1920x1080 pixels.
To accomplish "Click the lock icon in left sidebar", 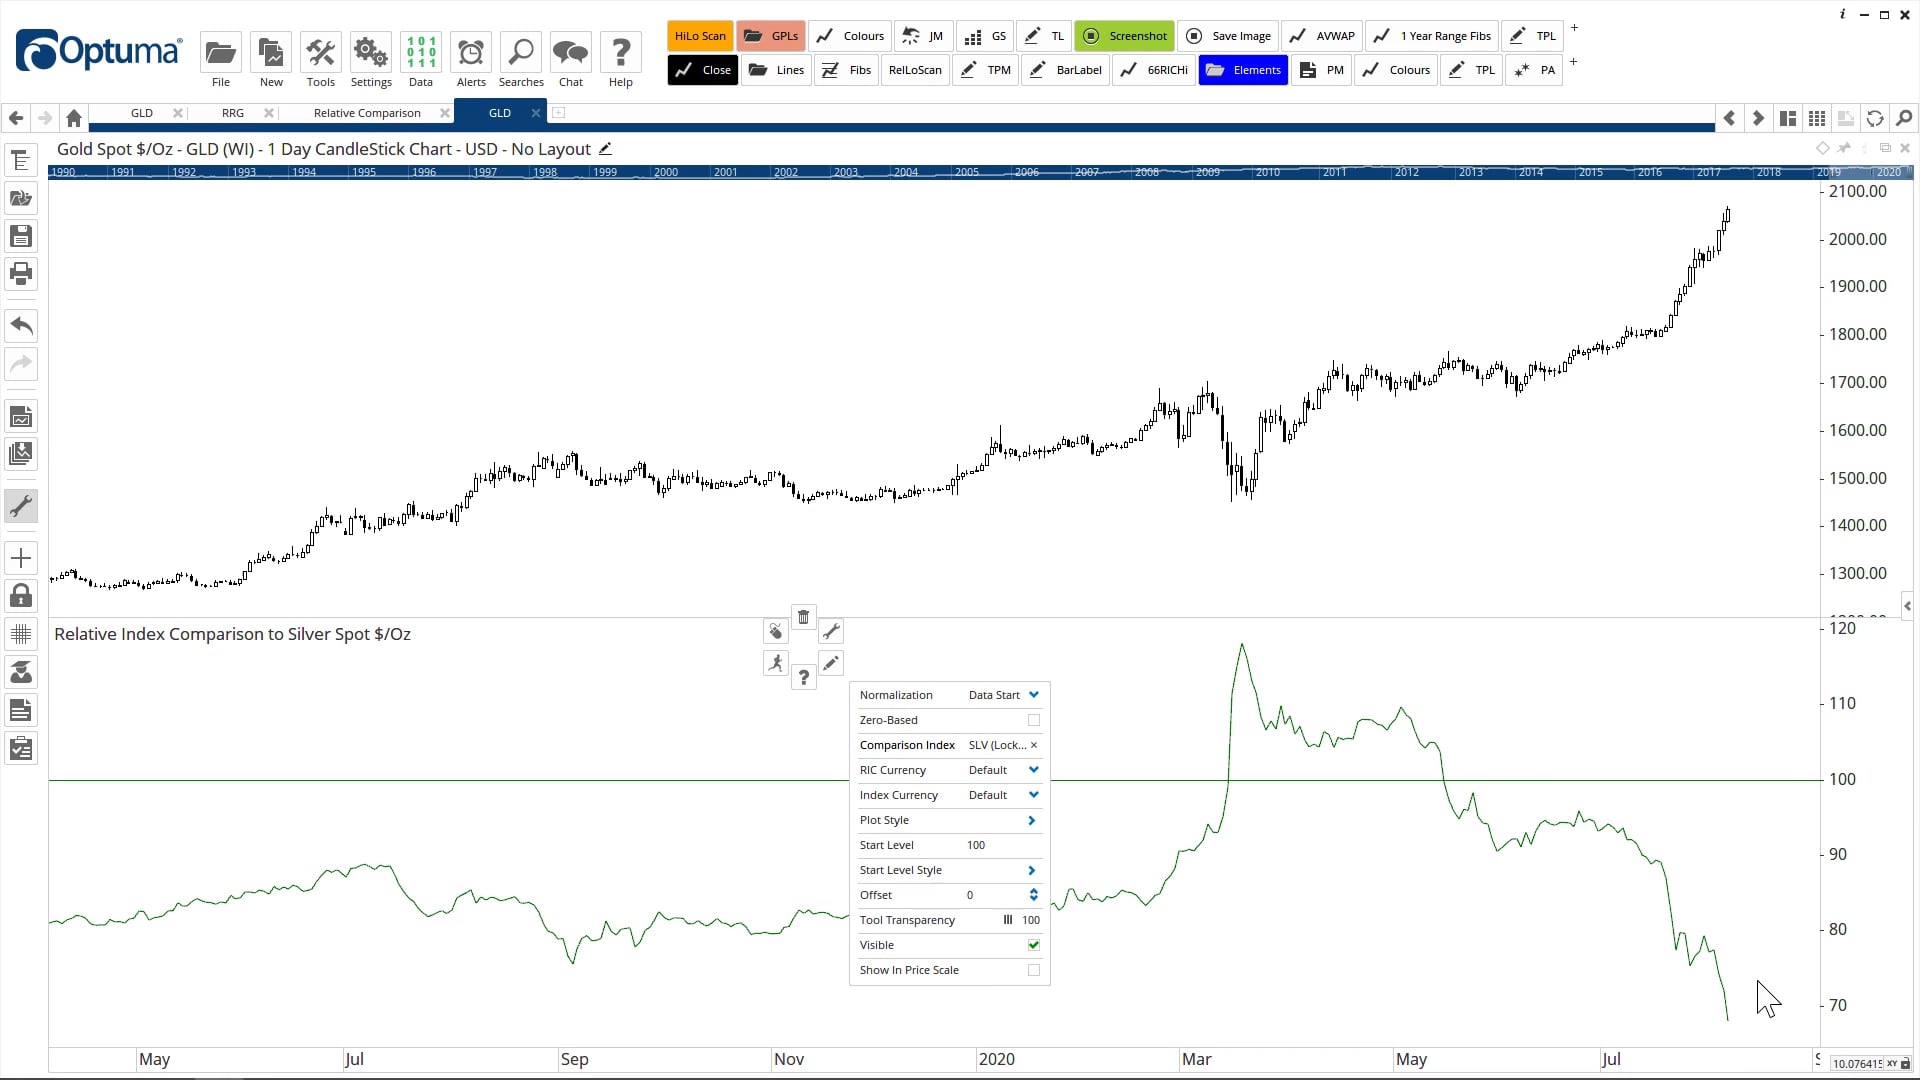I will 21,596.
